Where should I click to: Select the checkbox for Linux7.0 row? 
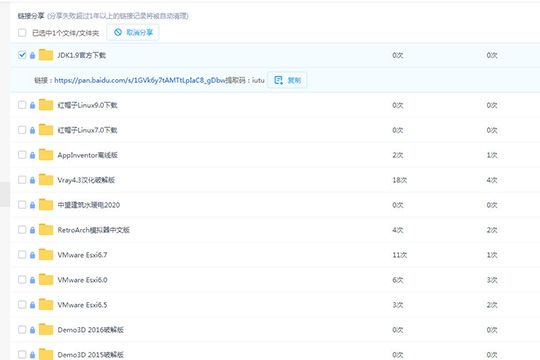click(22, 130)
